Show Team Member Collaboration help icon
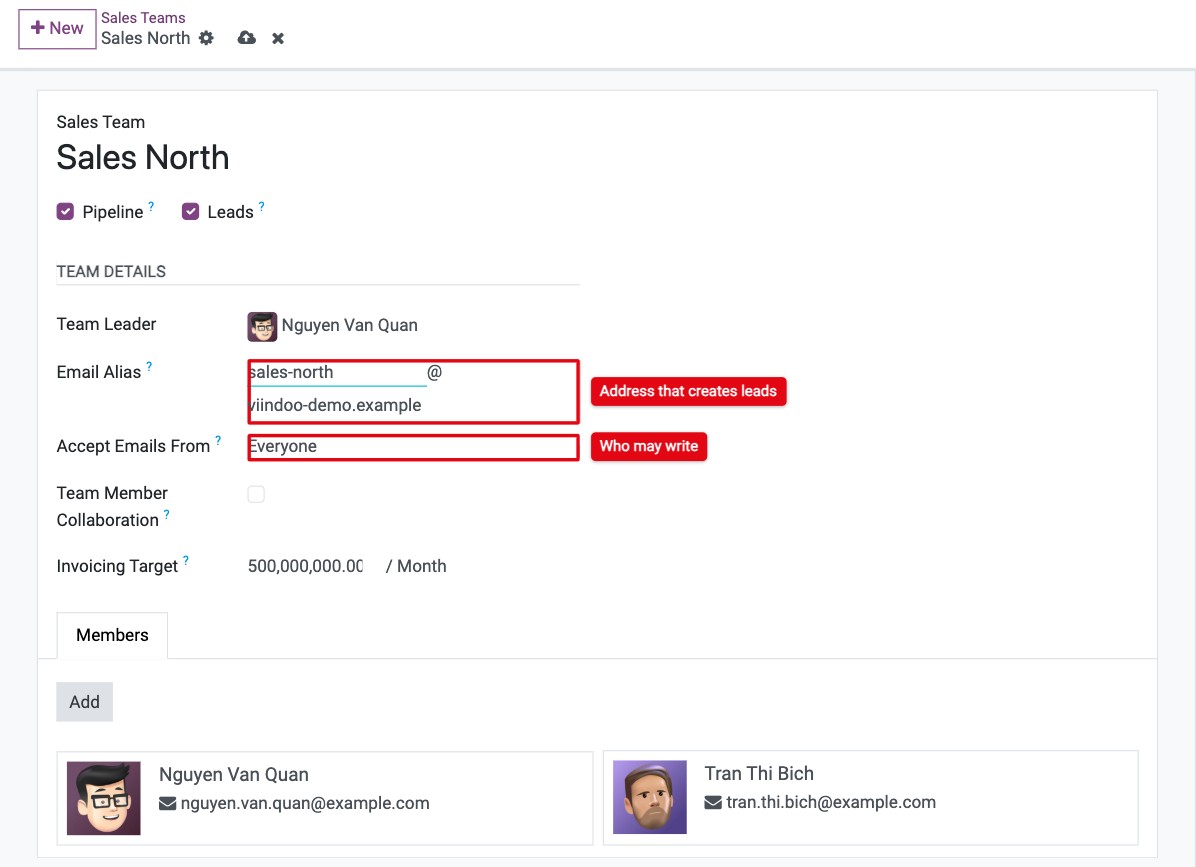Screen dimensions: 1196x867 (x=166, y=515)
